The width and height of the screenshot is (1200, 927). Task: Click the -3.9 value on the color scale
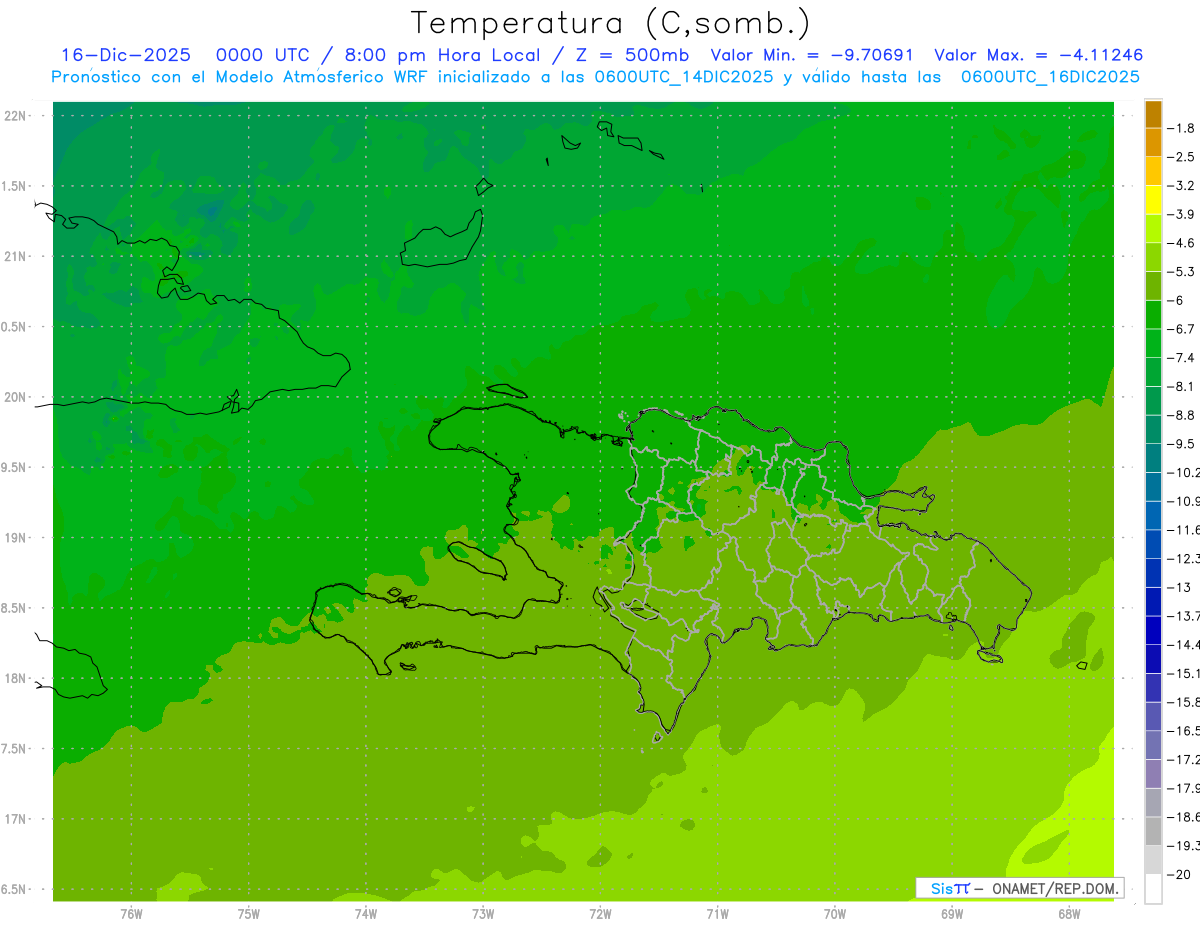pos(1182,214)
